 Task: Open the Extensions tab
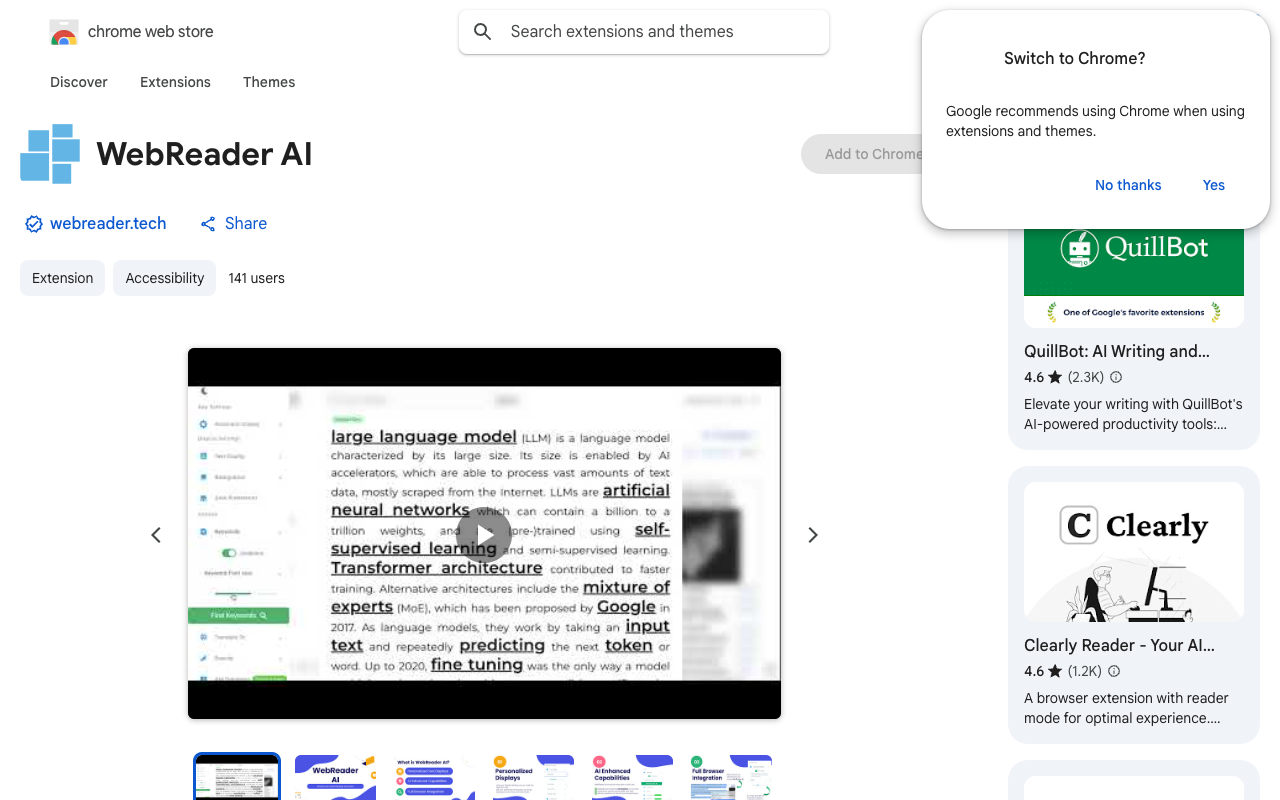click(x=175, y=82)
